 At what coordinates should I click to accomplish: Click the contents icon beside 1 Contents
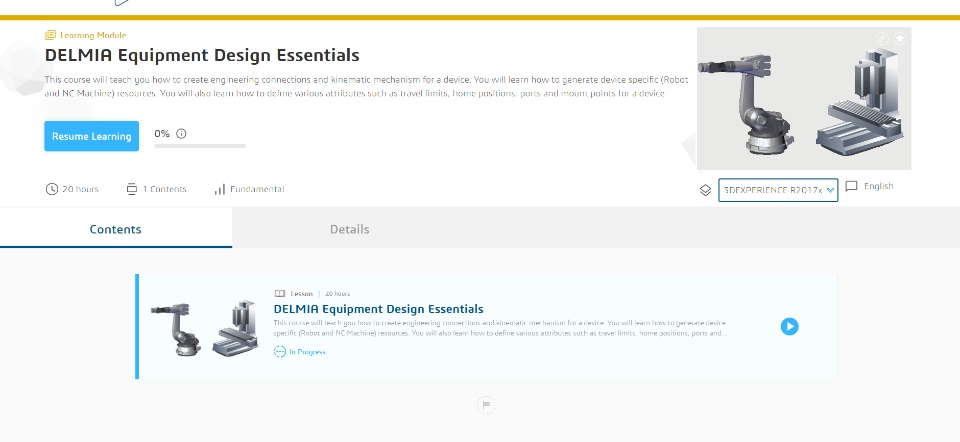tap(132, 189)
